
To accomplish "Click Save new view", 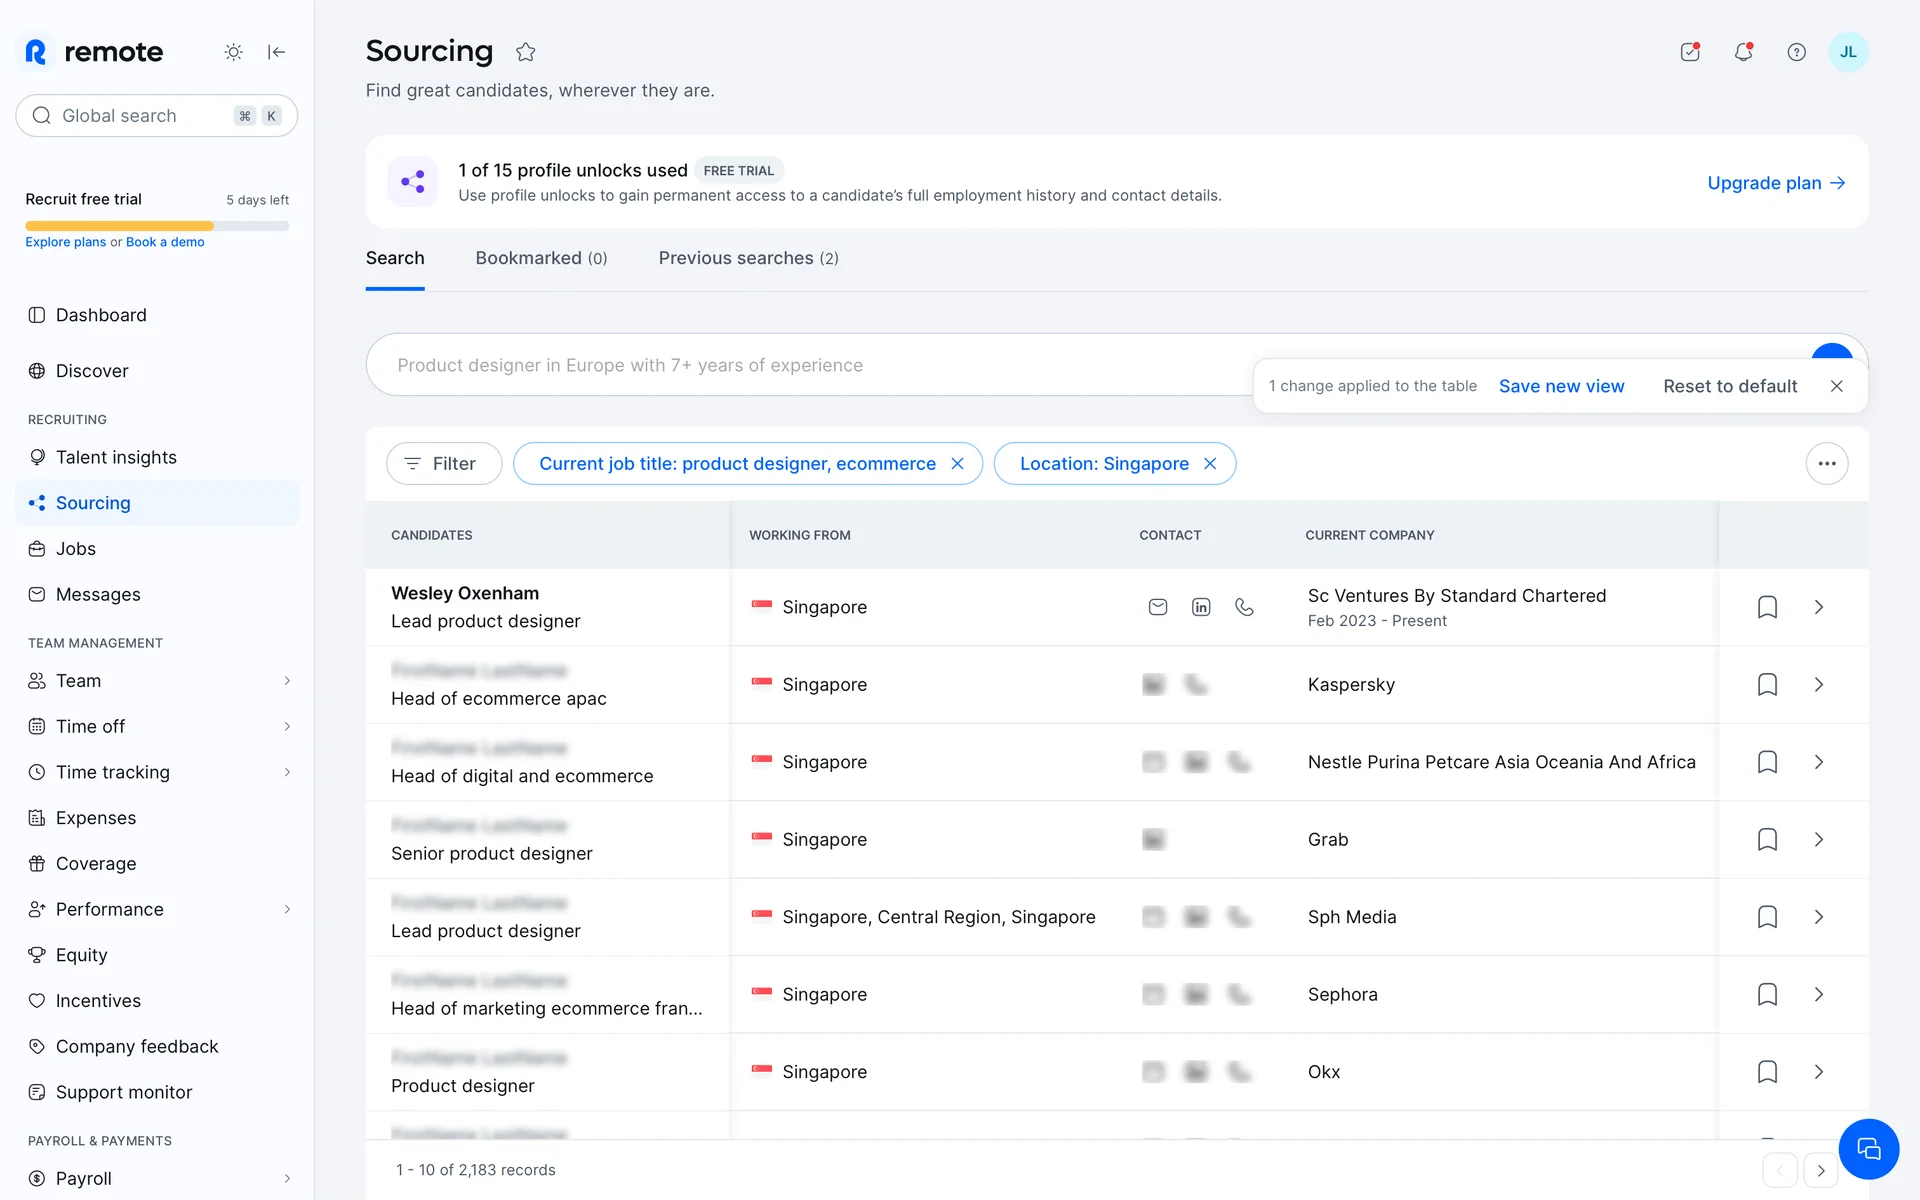I will coord(1561,386).
